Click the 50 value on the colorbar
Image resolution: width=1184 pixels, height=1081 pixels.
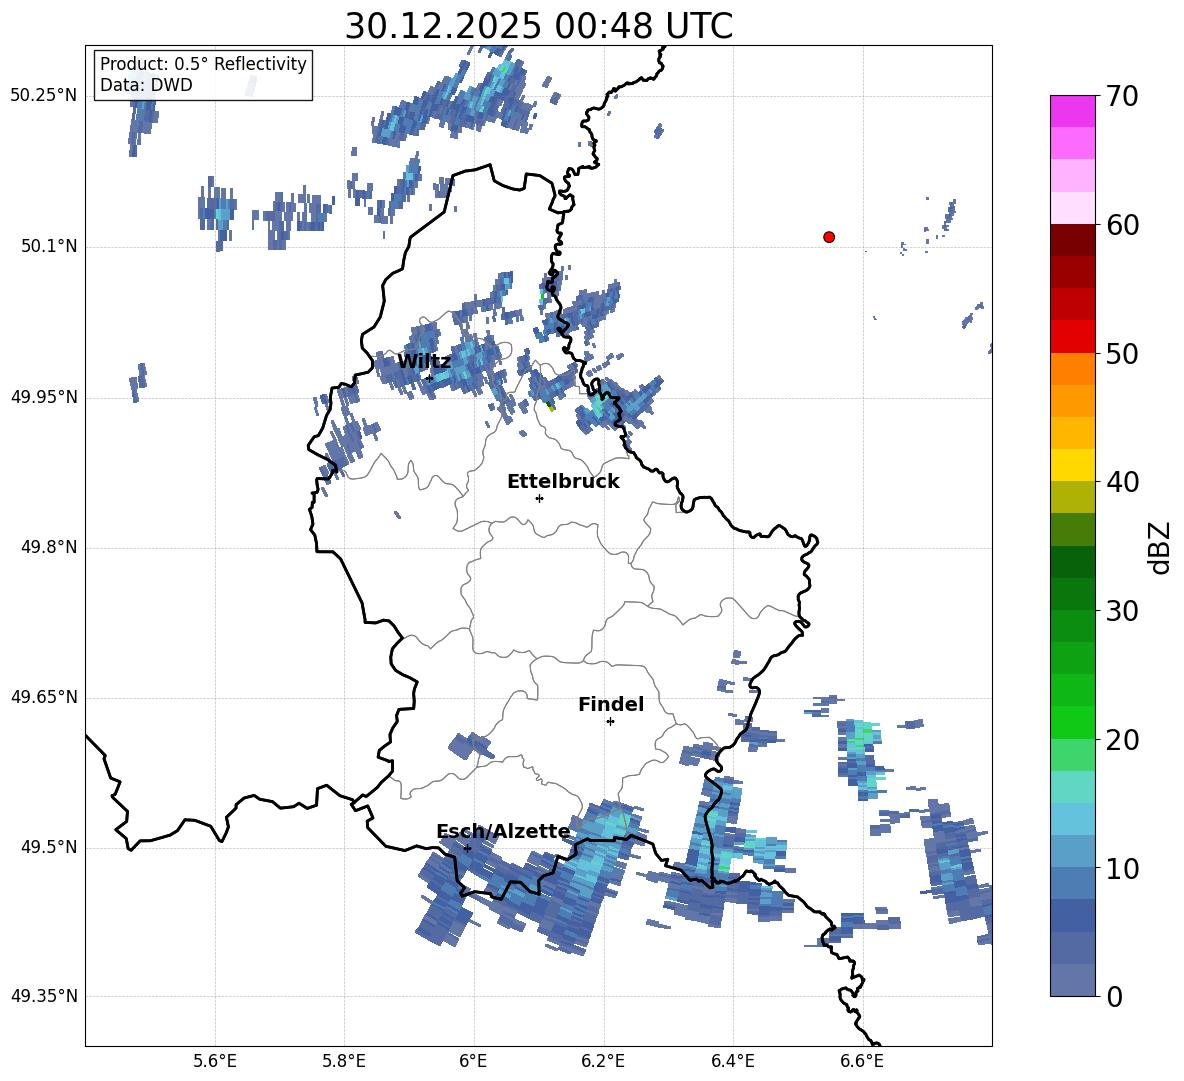click(1122, 353)
